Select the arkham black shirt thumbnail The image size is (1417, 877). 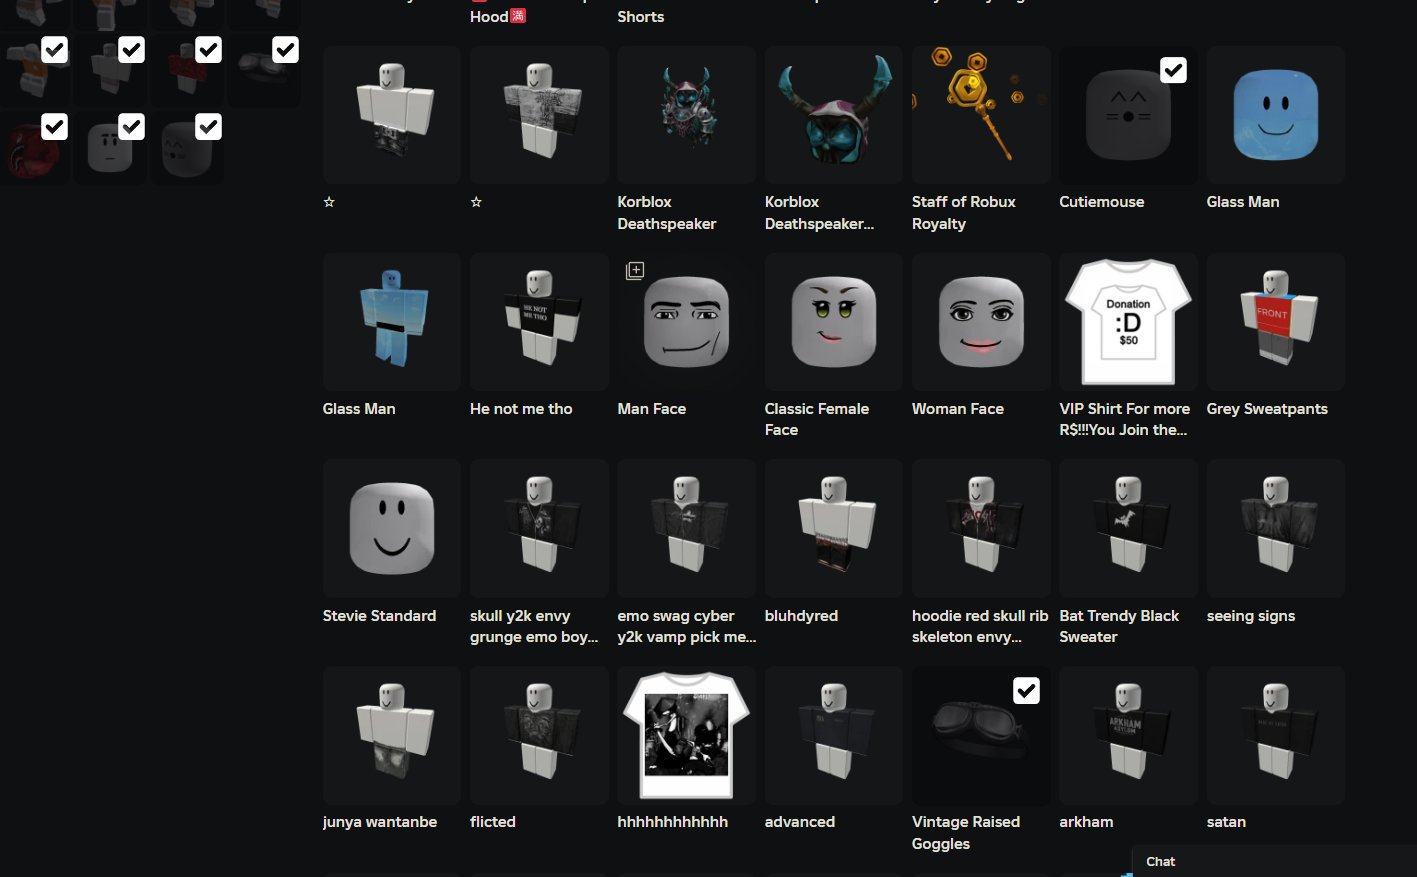coord(1128,736)
